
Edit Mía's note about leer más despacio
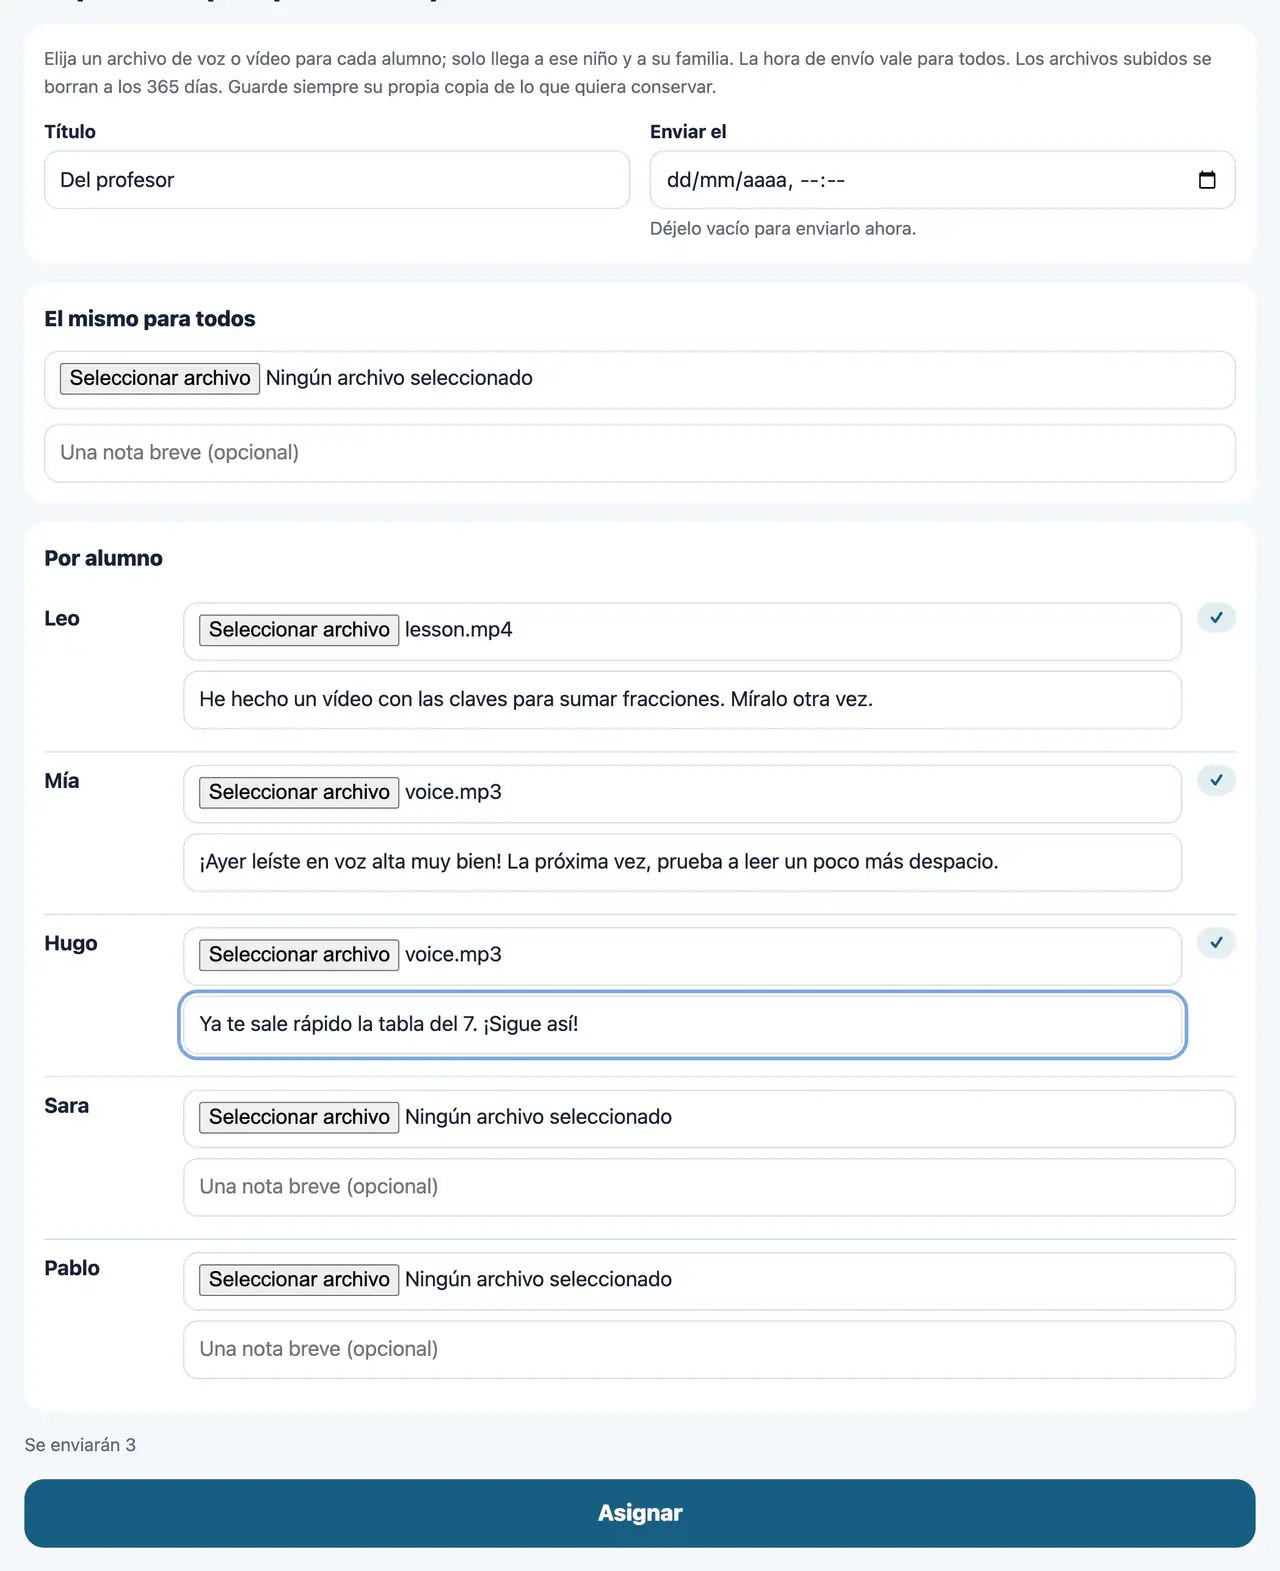pyautogui.click(x=682, y=862)
